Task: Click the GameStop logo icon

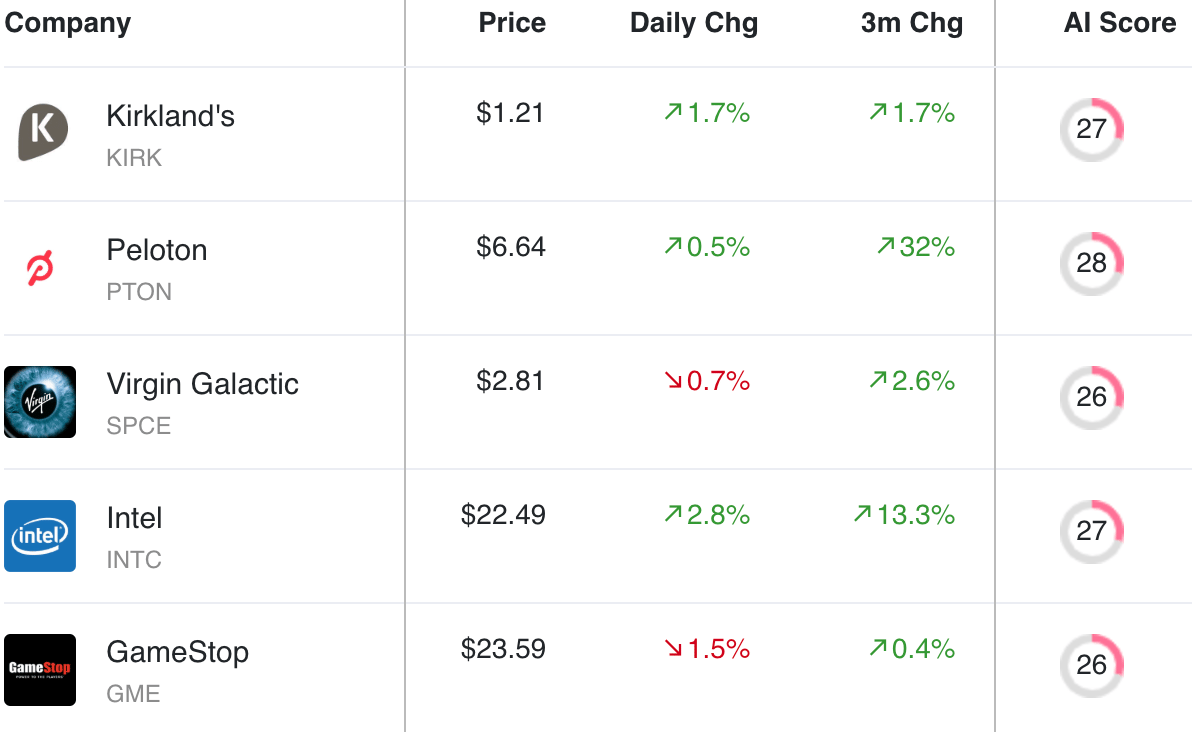Action: tap(40, 670)
